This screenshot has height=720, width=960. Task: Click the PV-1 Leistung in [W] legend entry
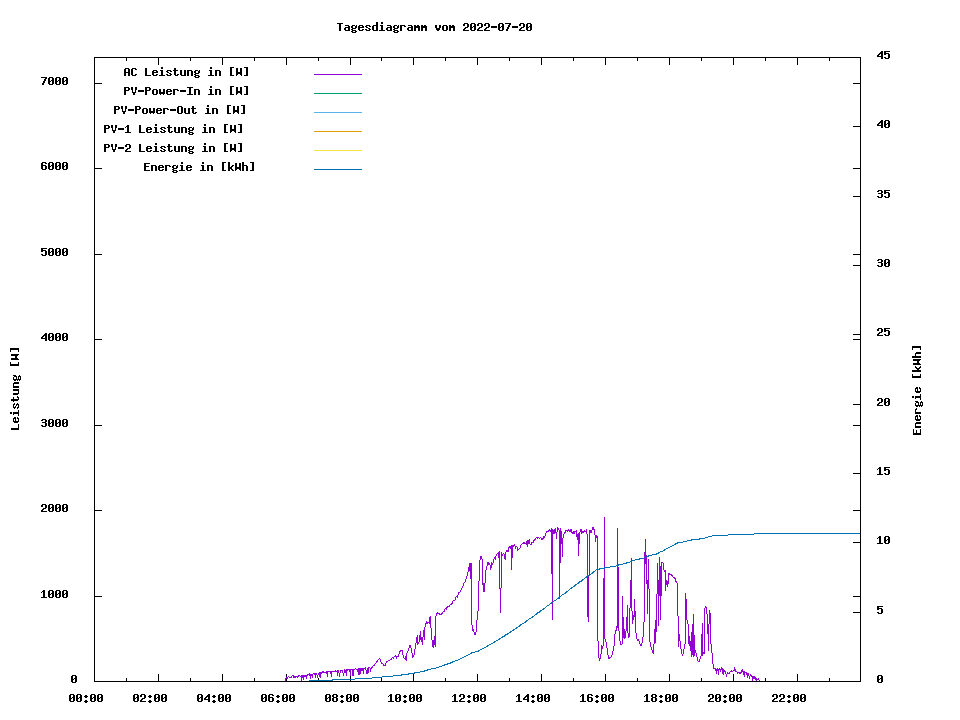[173, 129]
